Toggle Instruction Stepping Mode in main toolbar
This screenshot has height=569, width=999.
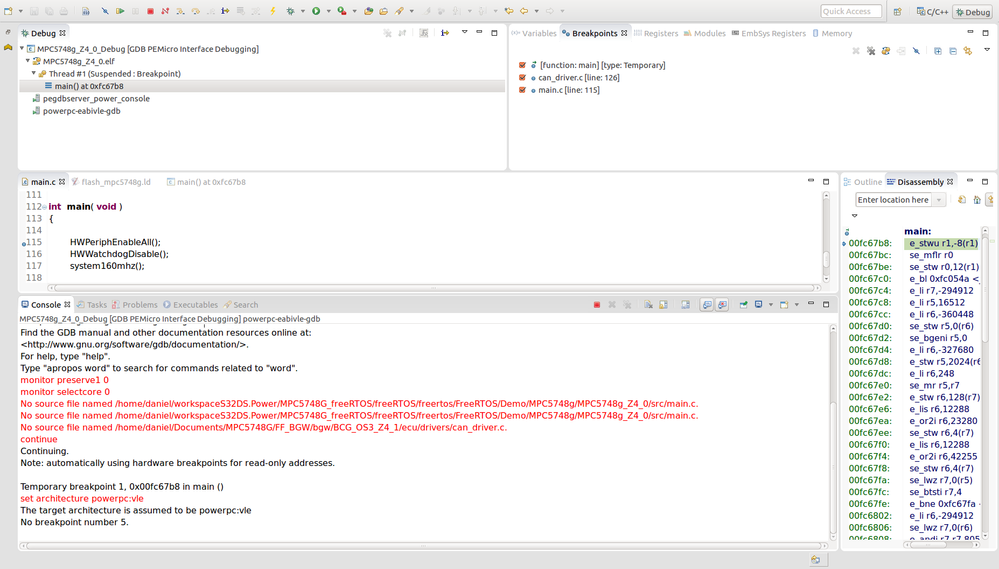[225, 11]
